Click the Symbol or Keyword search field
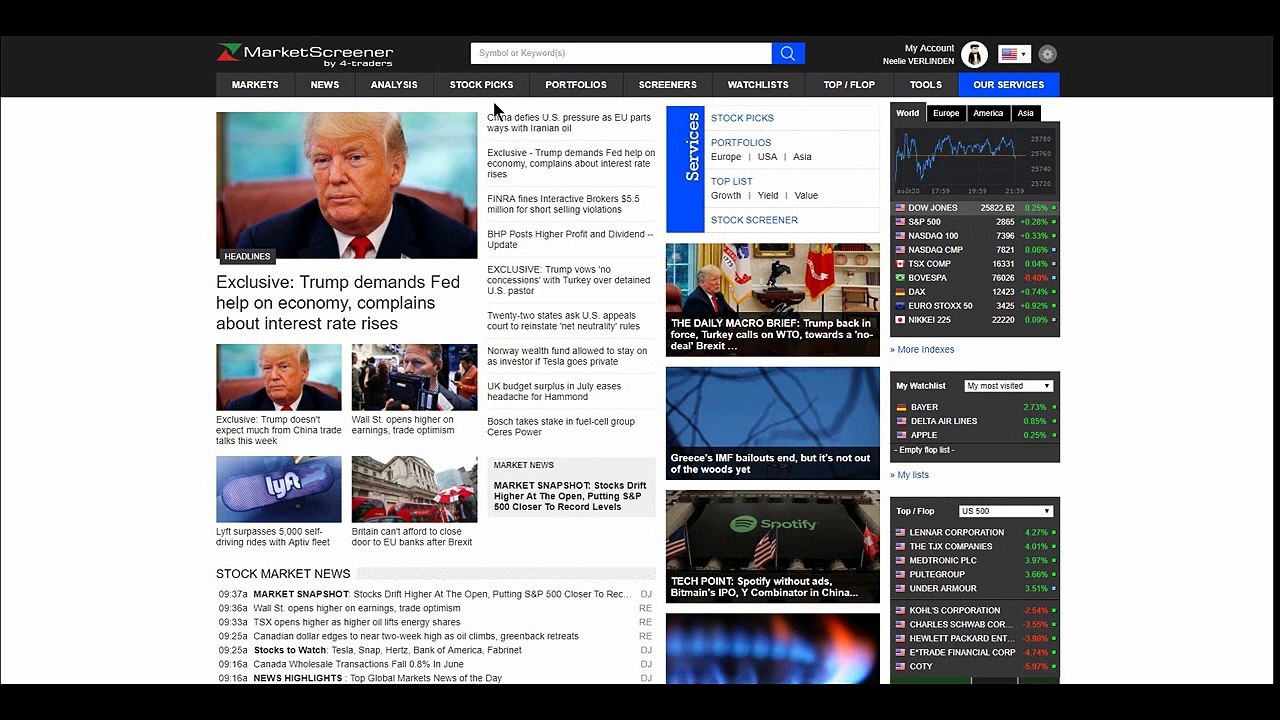The width and height of the screenshot is (1280, 720). pos(621,53)
